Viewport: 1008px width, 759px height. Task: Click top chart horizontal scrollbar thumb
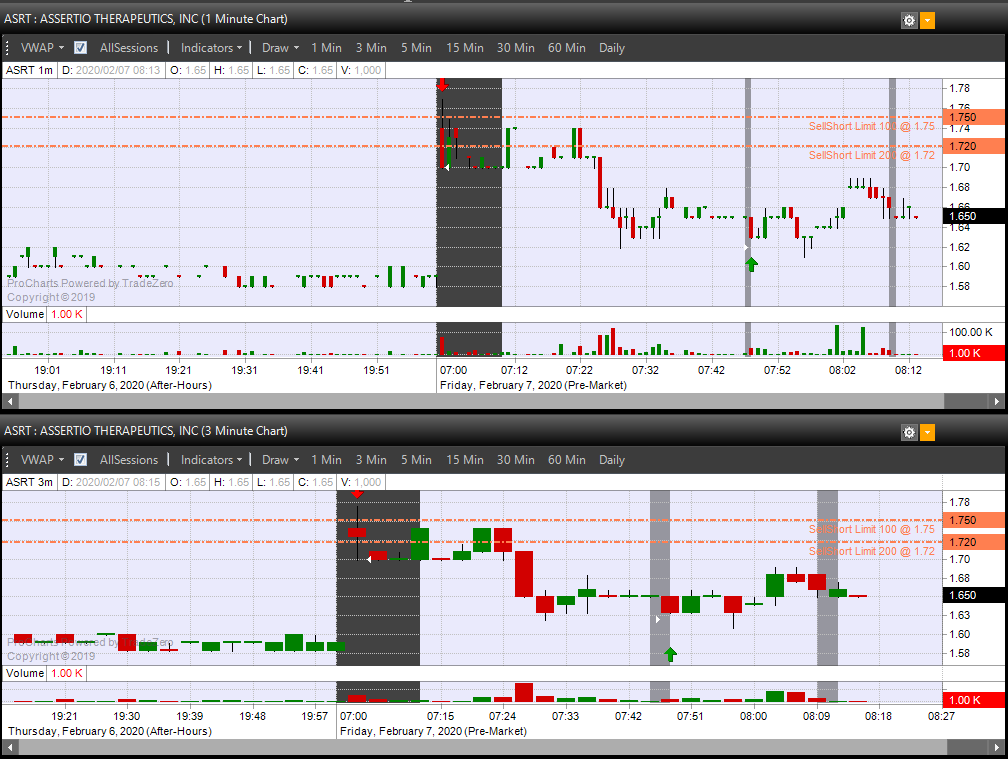point(481,401)
